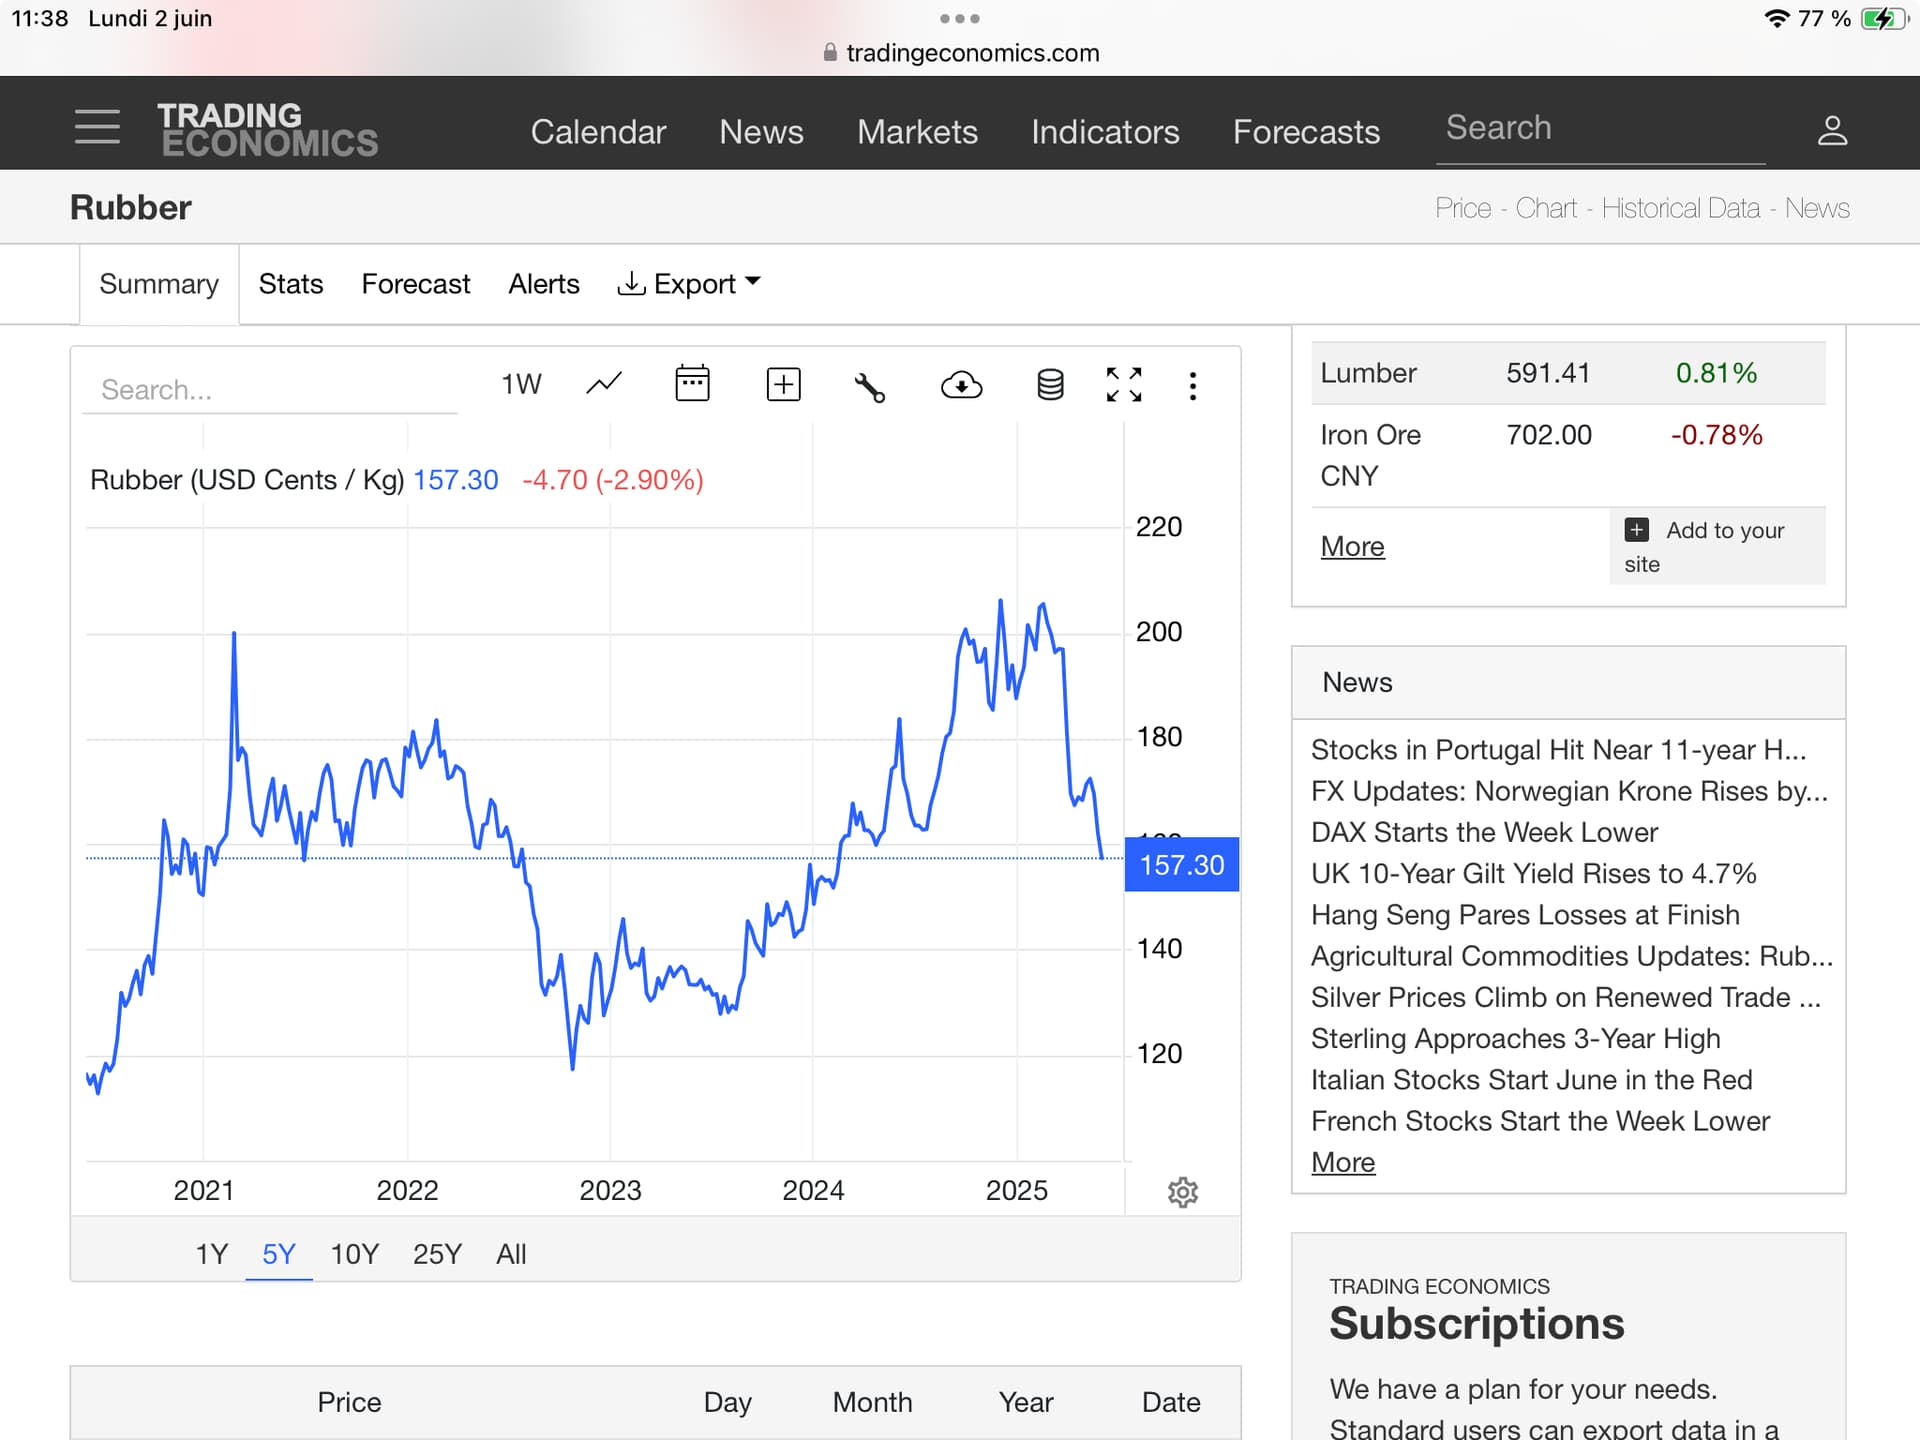This screenshot has height=1440, width=1920.
Task: Click the chart Search field
Action: pos(270,390)
